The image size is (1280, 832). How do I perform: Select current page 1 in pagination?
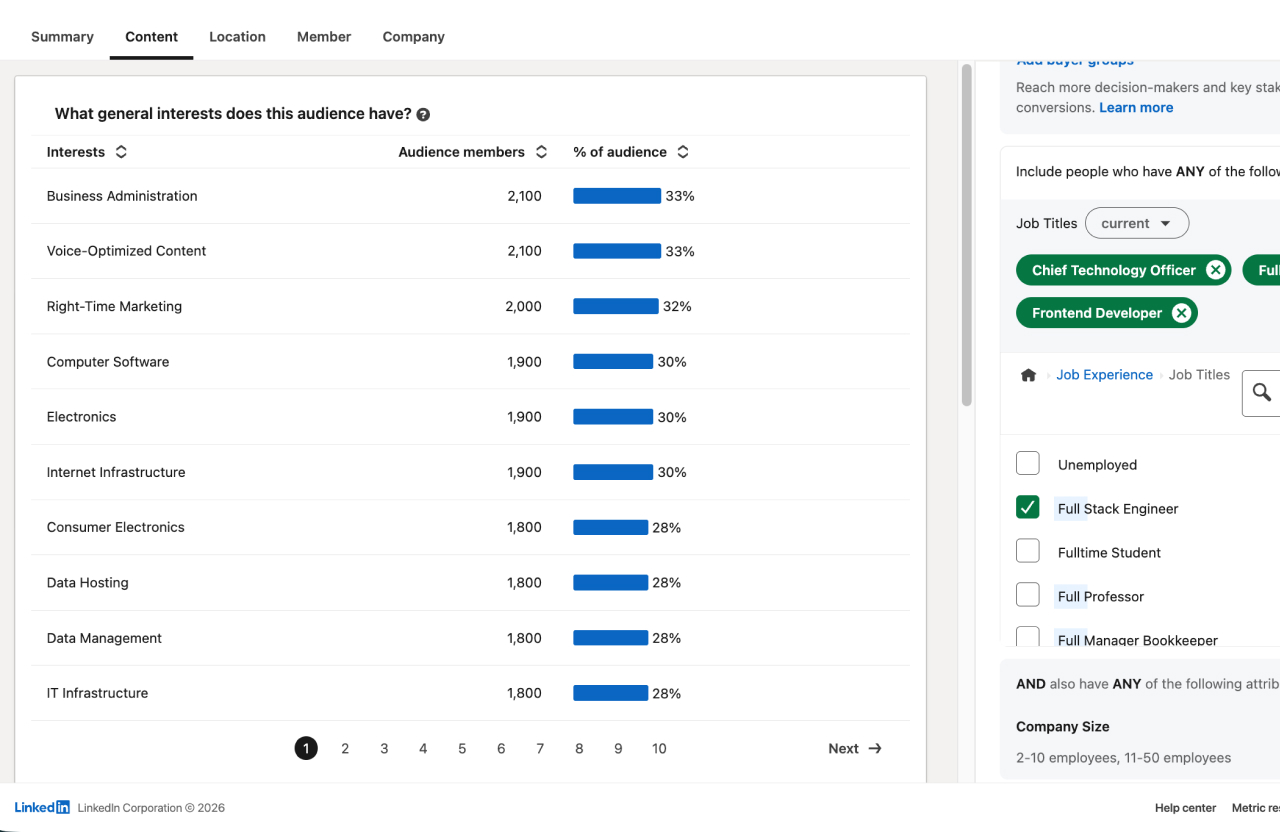point(306,748)
